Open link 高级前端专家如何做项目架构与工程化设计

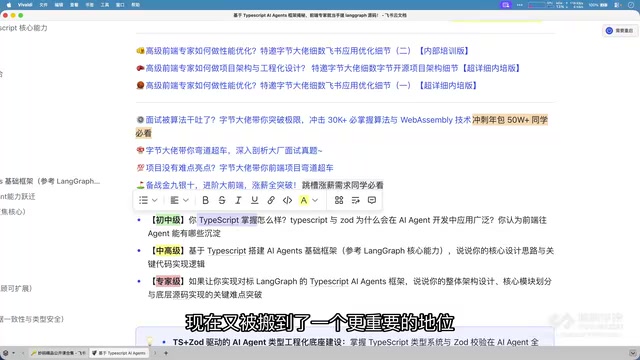[333, 68]
